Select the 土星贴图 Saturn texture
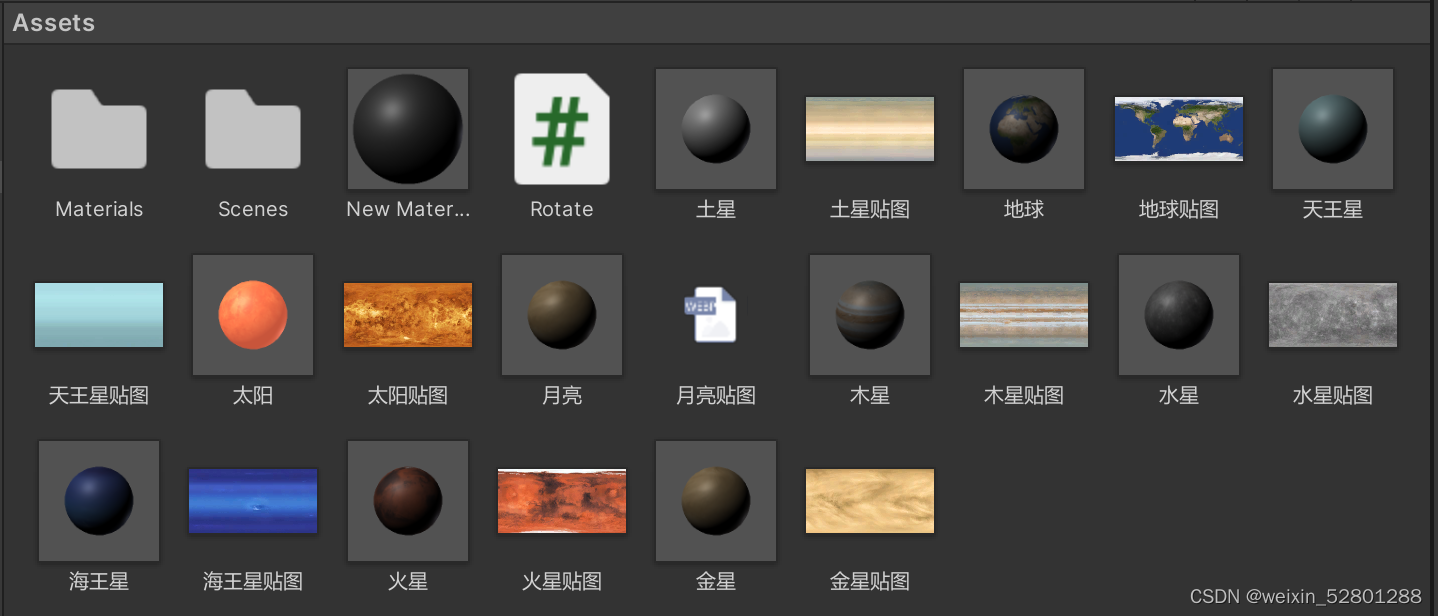1438x616 pixels. point(869,128)
